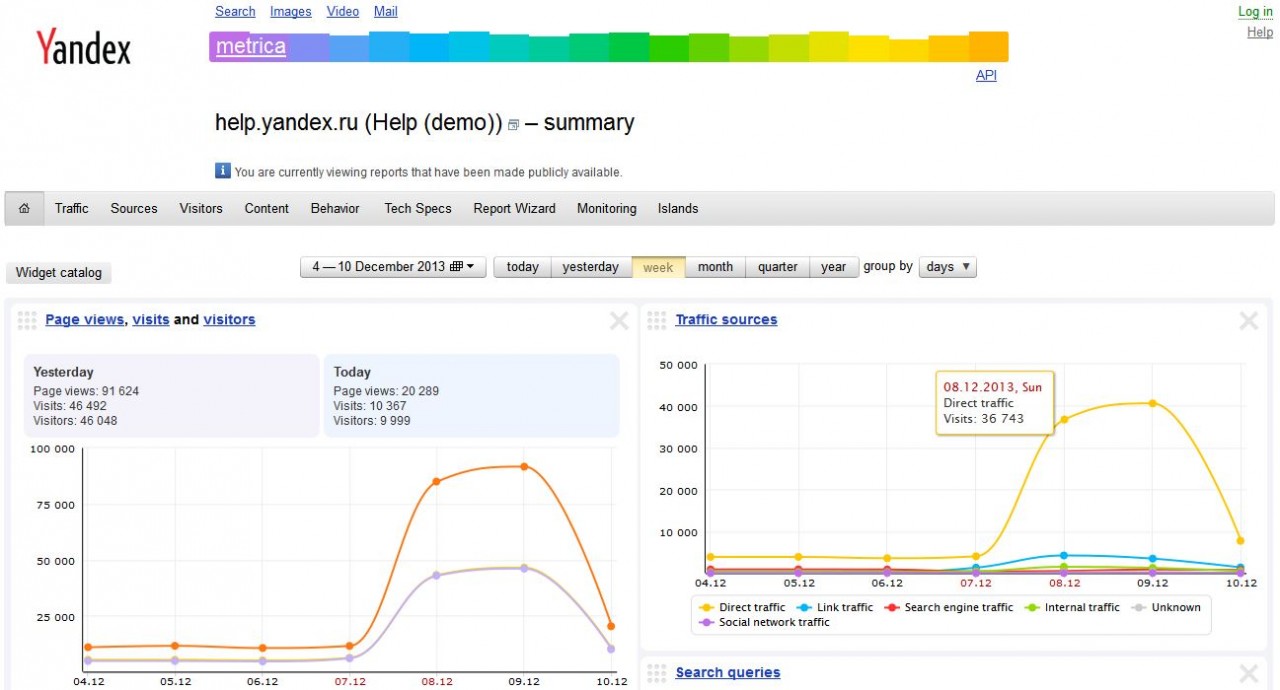Grab the Traffic sources widget drag handle
Screen dimensions: 1280x690
point(657,320)
